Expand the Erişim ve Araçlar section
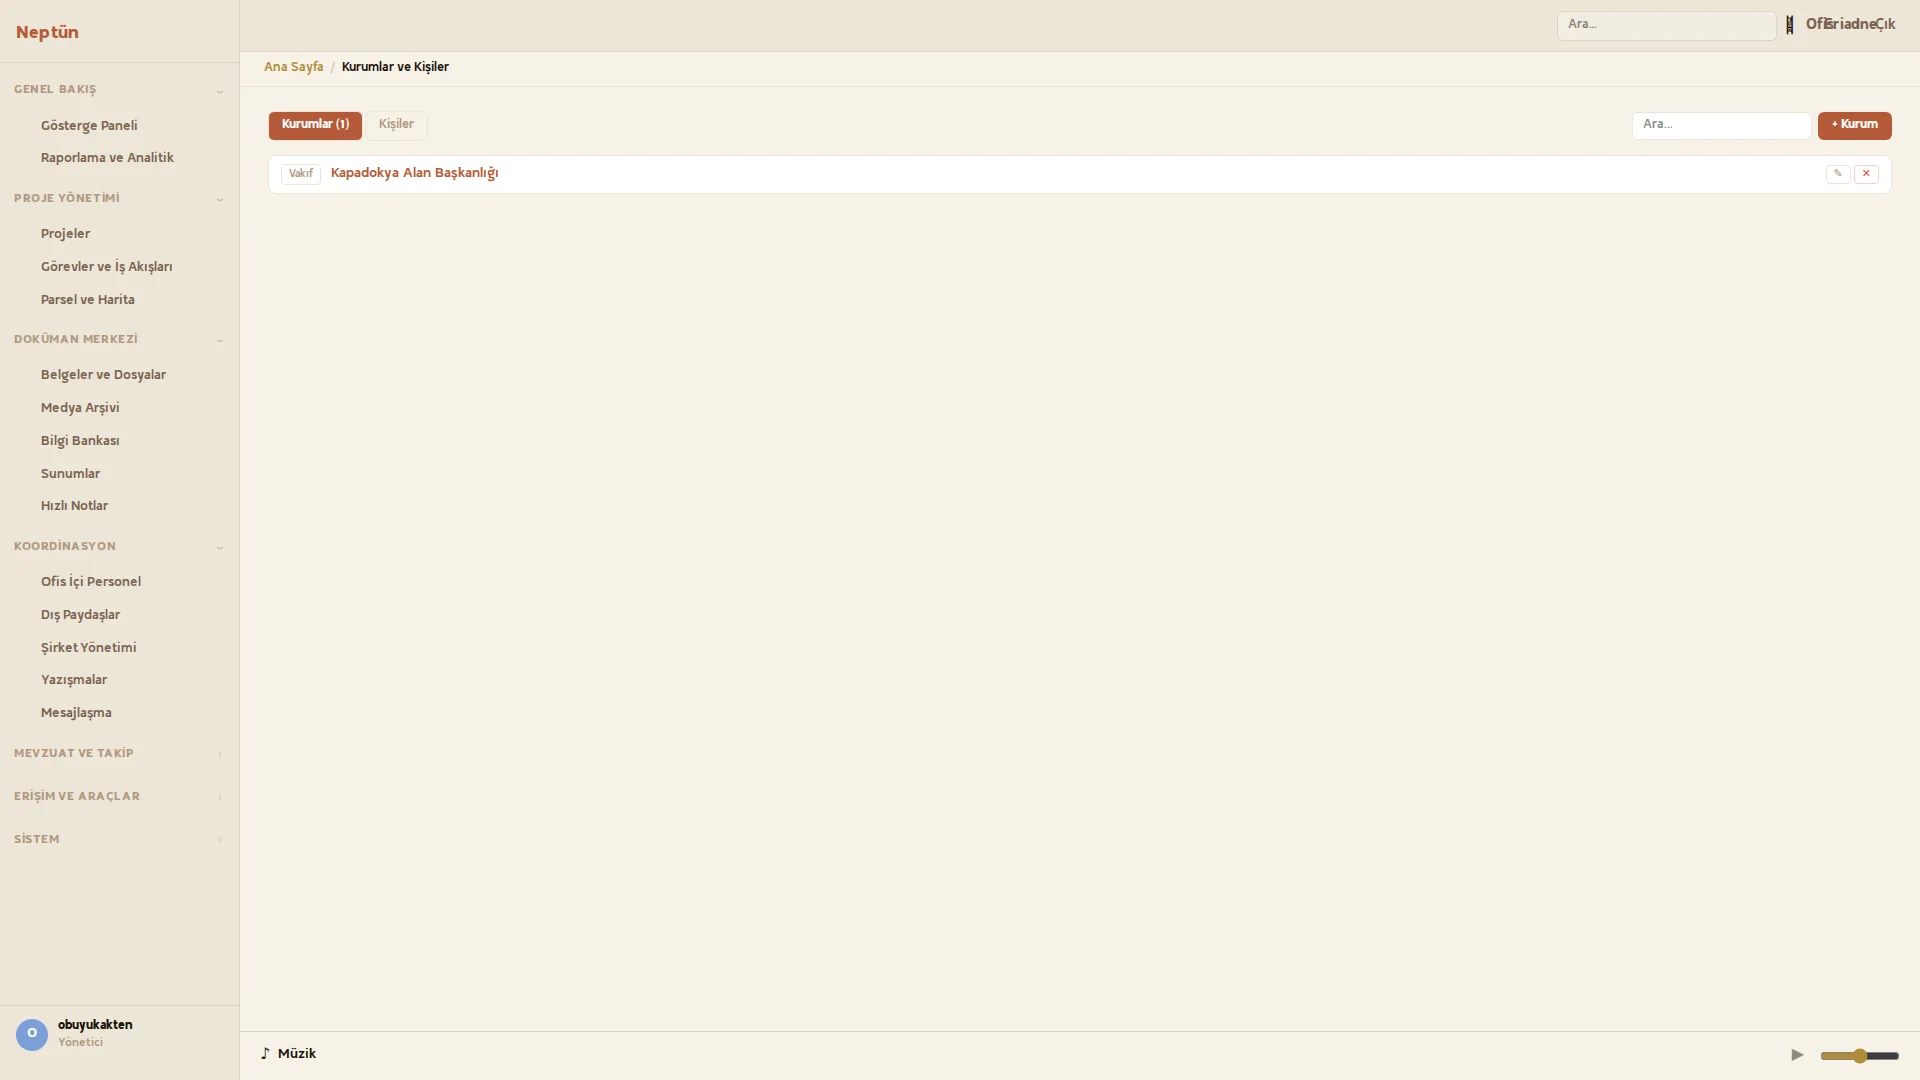The height and width of the screenshot is (1080, 1920). tap(119, 797)
